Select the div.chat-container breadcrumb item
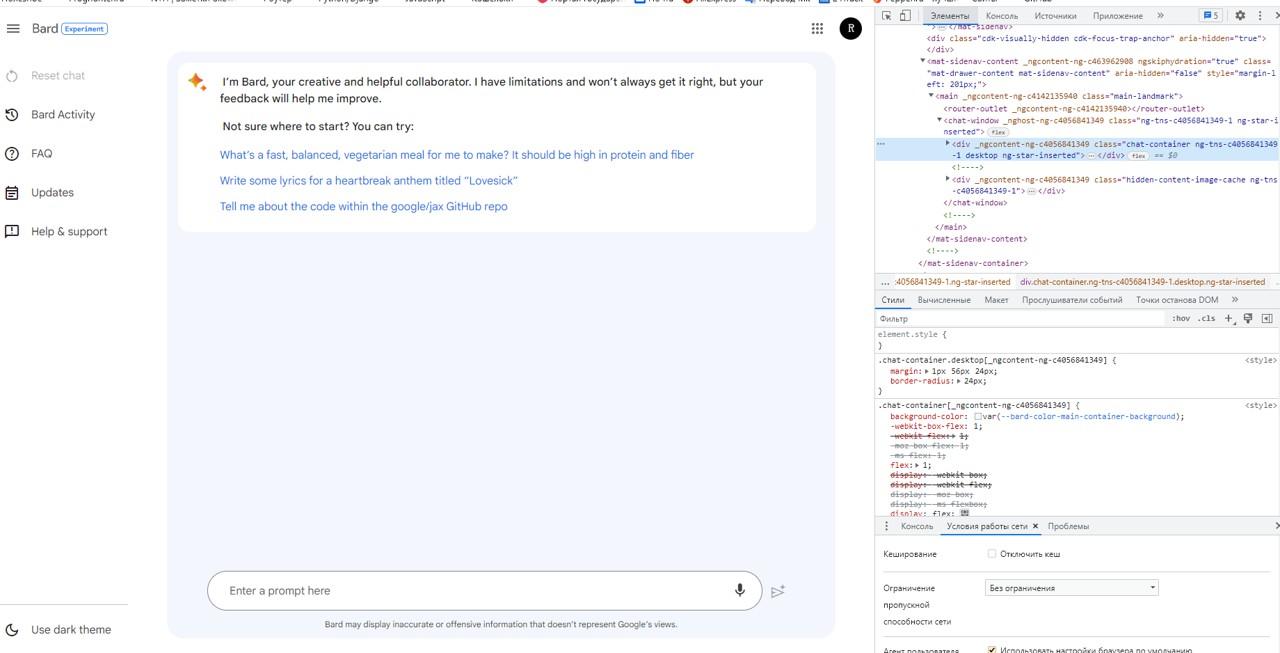 pos(1142,282)
